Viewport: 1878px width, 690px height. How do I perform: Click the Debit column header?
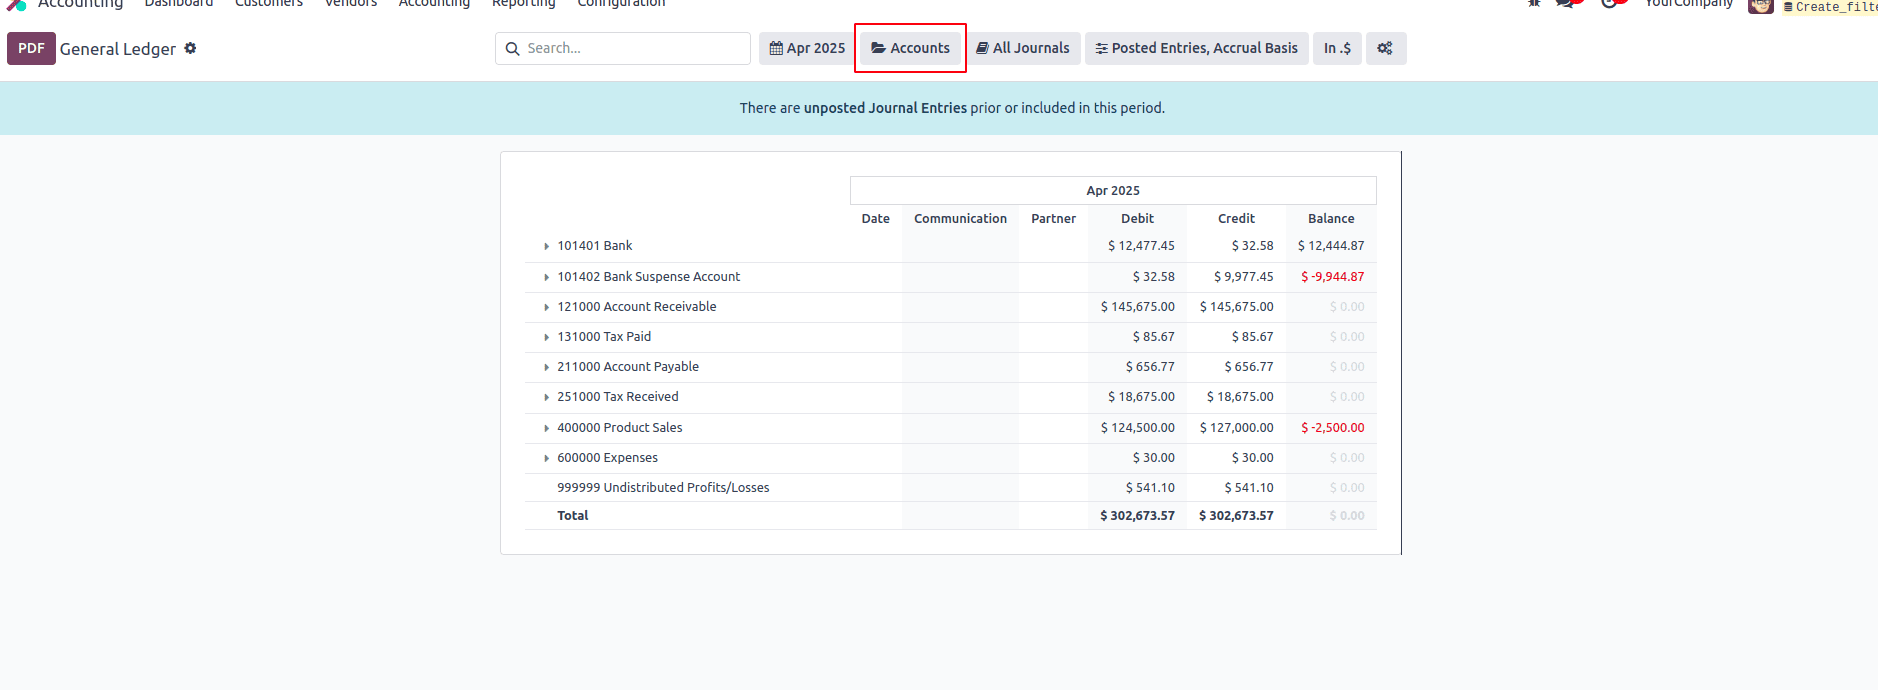tap(1137, 218)
